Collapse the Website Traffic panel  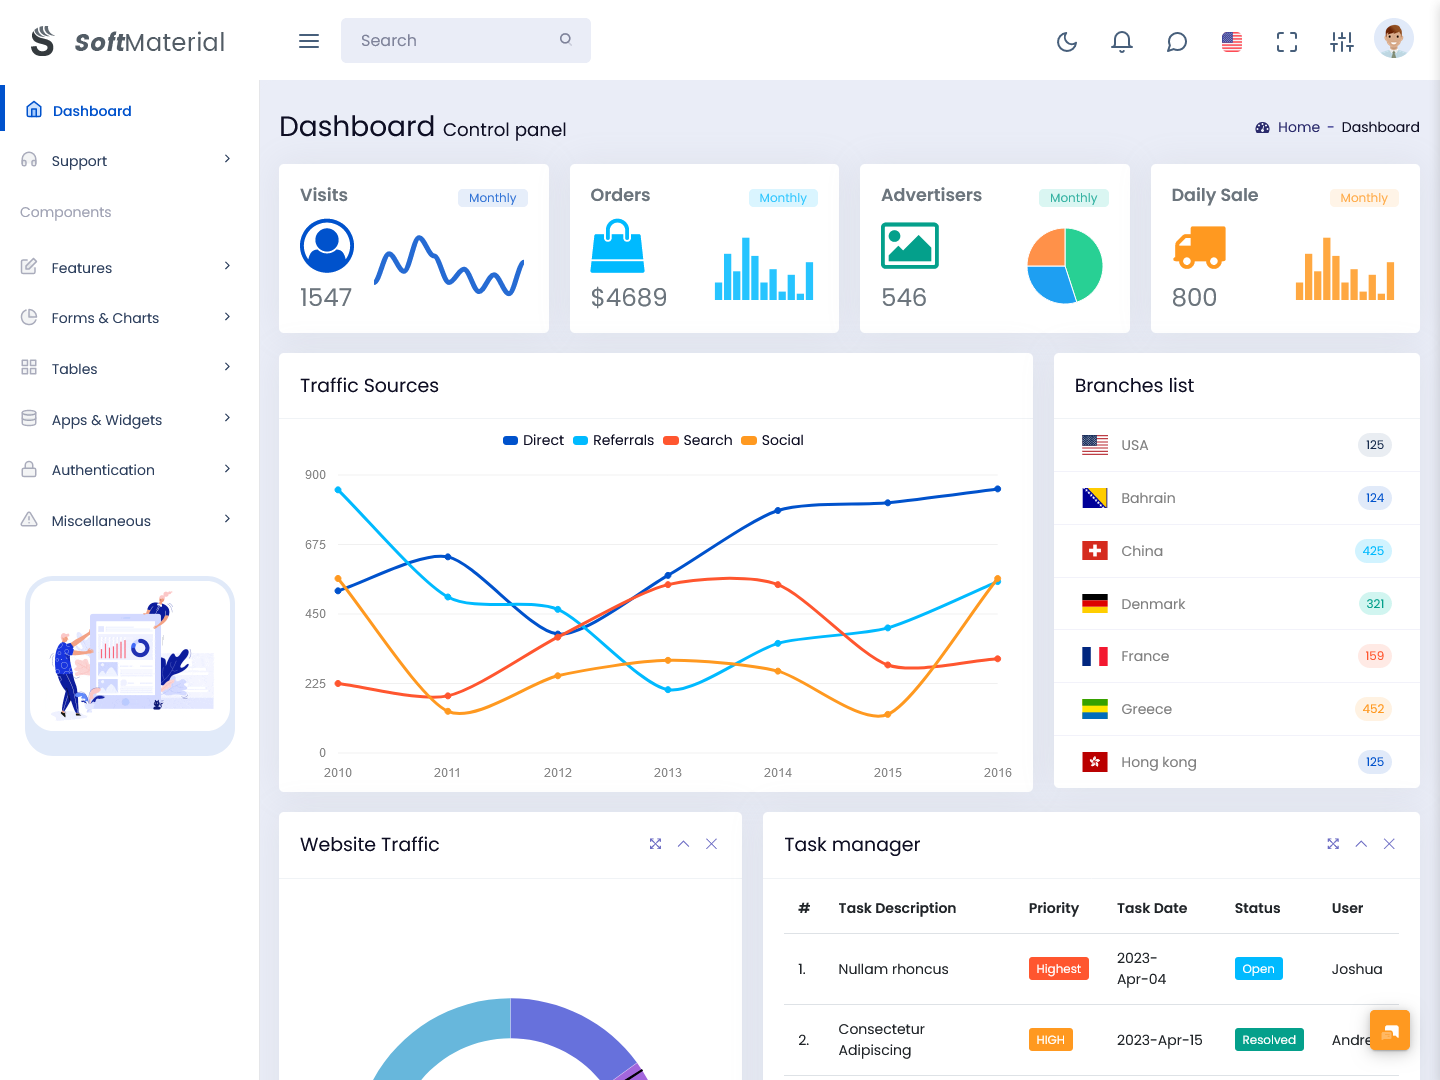click(x=683, y=844)
